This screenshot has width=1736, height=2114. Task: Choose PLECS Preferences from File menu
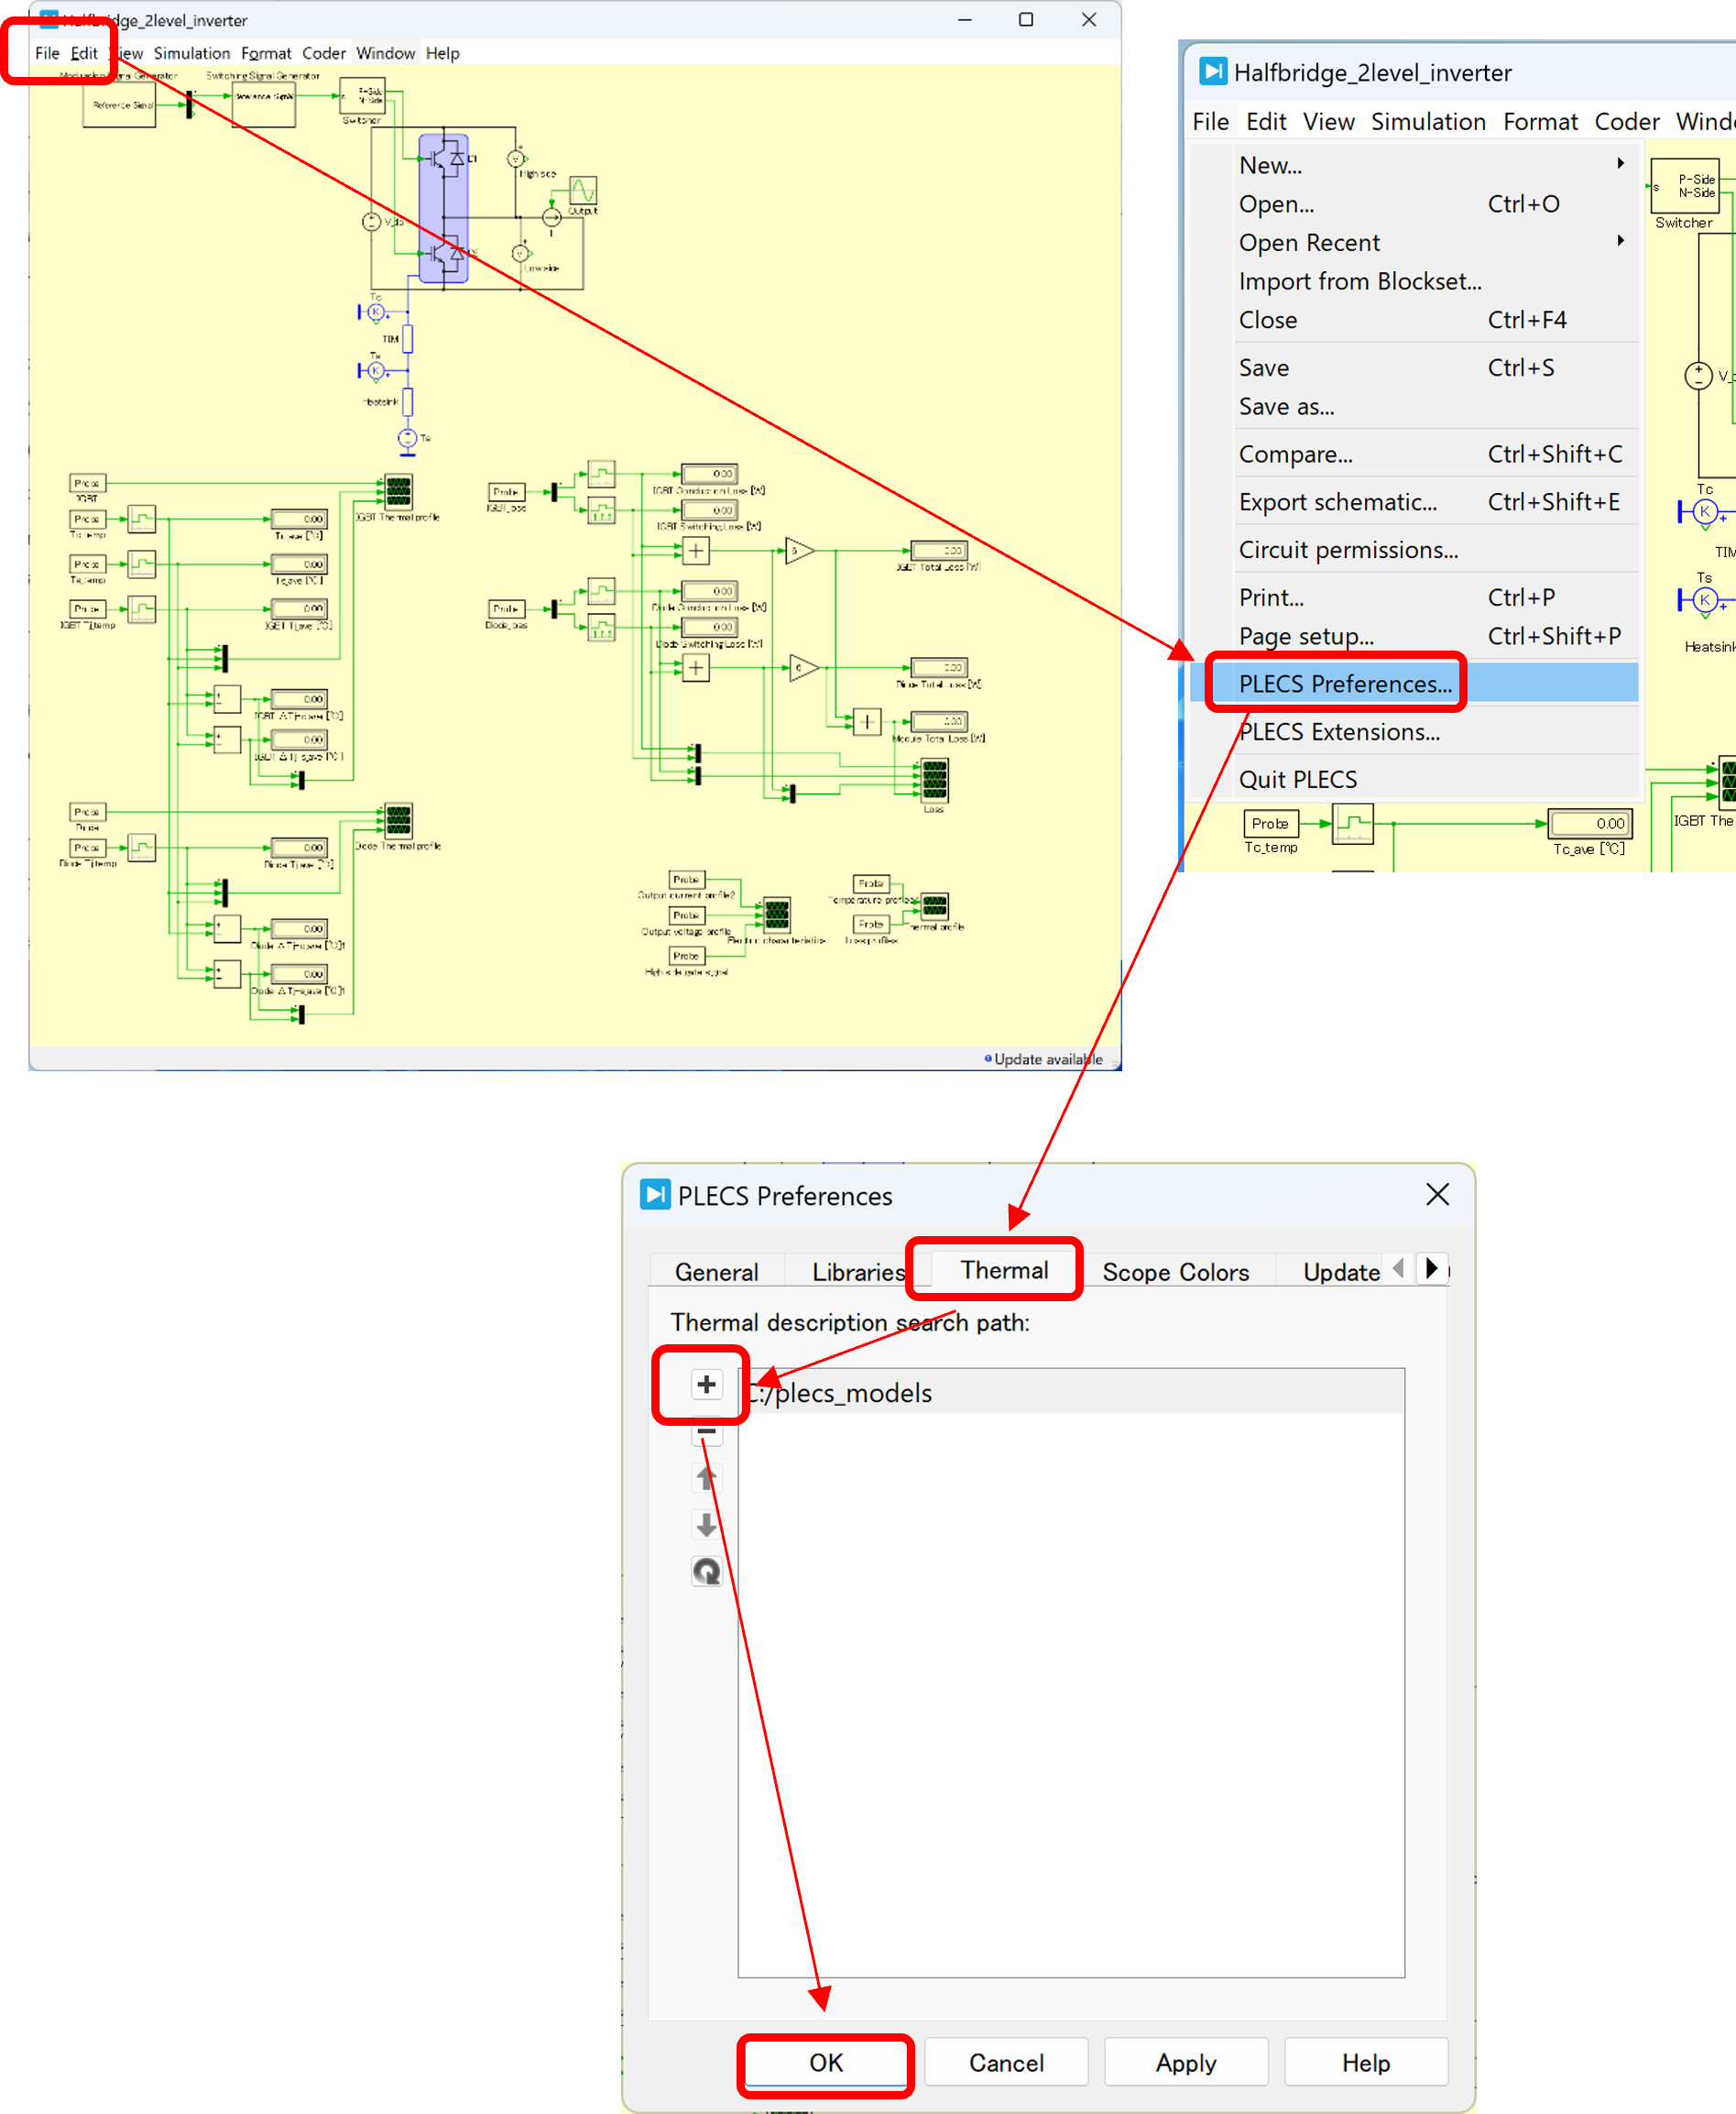click(1344, 684)
